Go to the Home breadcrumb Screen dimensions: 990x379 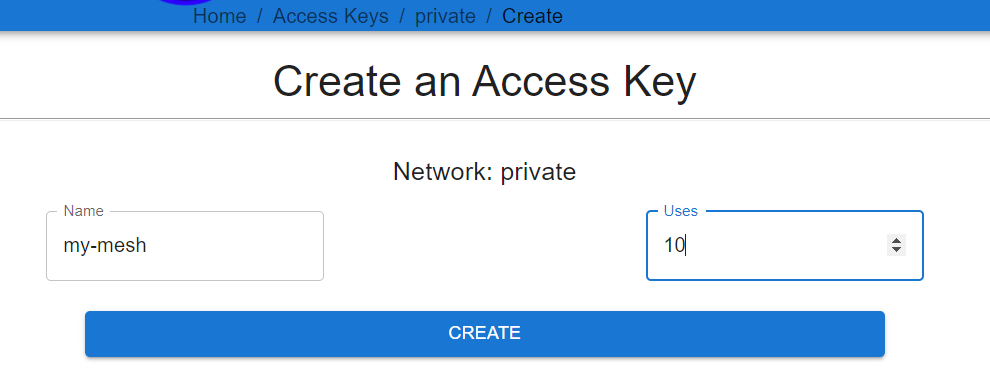tap(219, 16)
